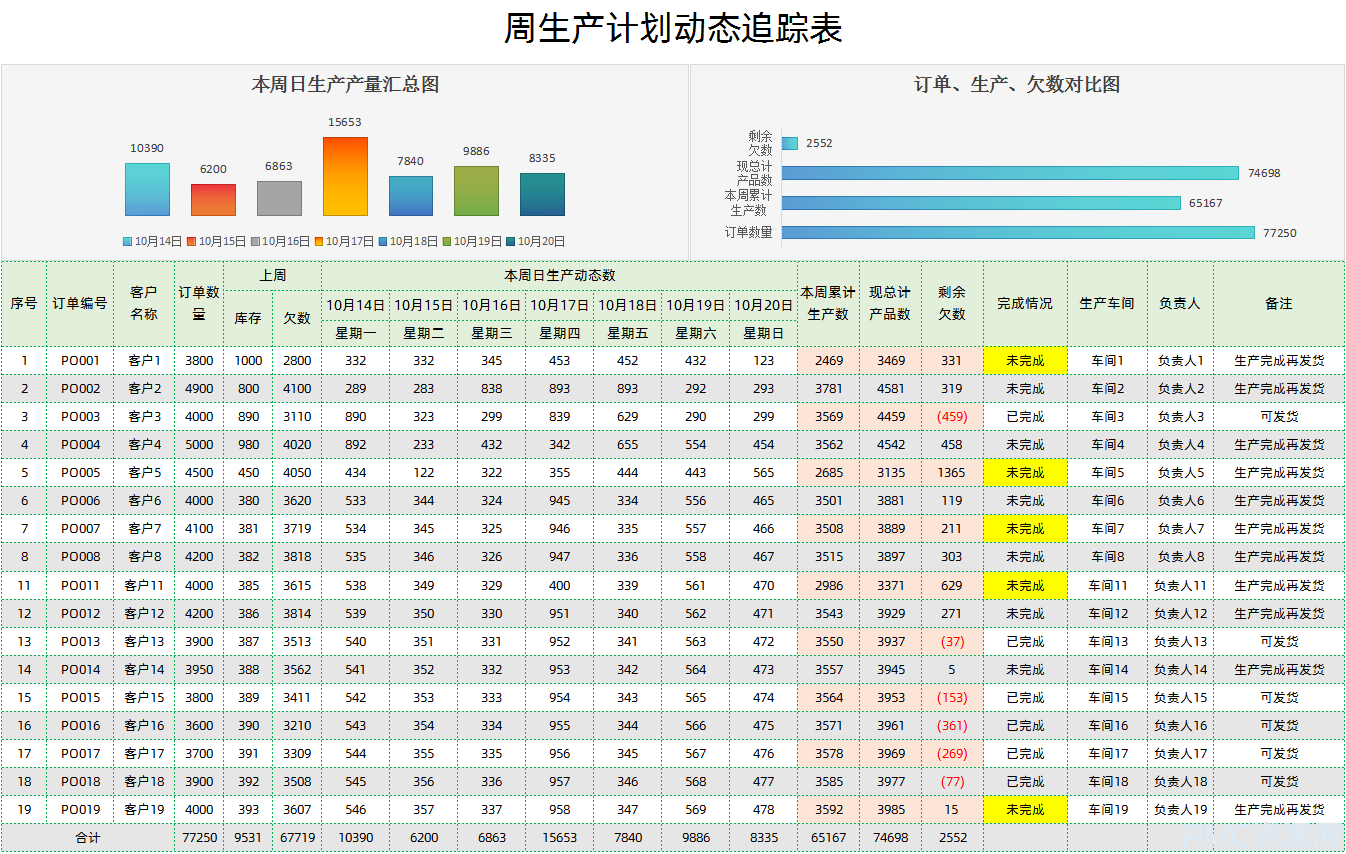Screen dimensions: 1346x854
Task: Select the 客户14 customer cell
Action: coord(144,670)
